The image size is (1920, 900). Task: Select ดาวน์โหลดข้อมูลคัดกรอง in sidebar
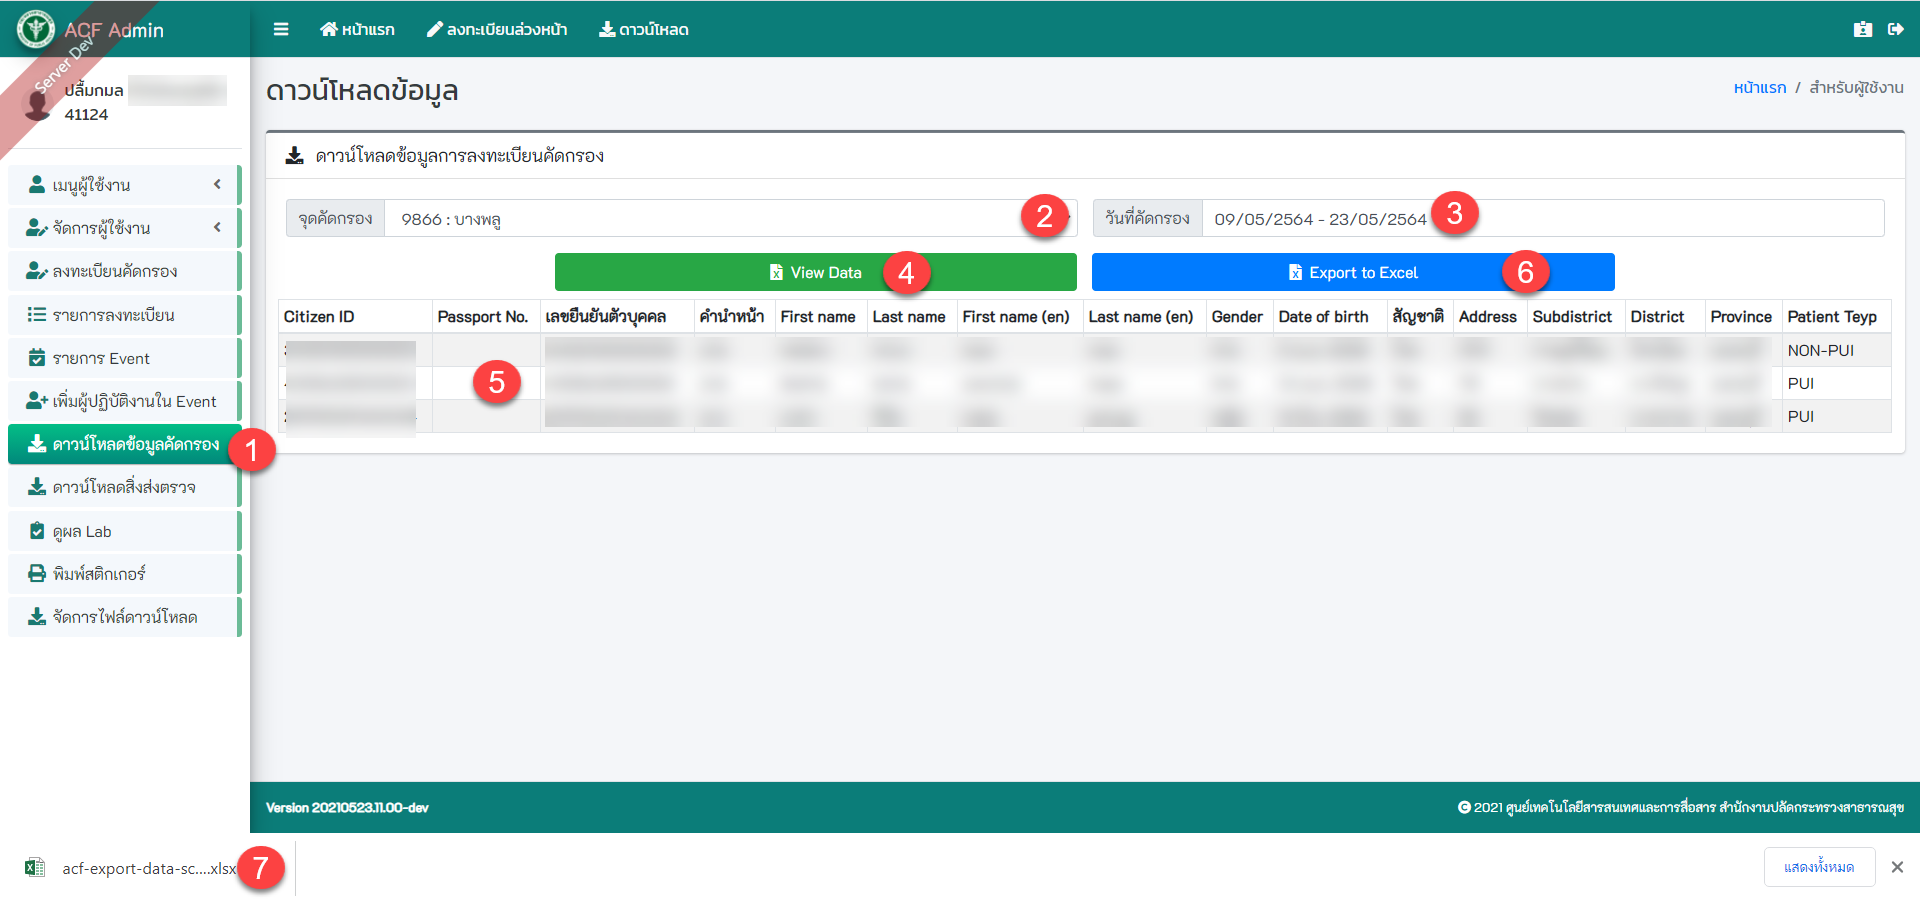[x=124, y=444]
